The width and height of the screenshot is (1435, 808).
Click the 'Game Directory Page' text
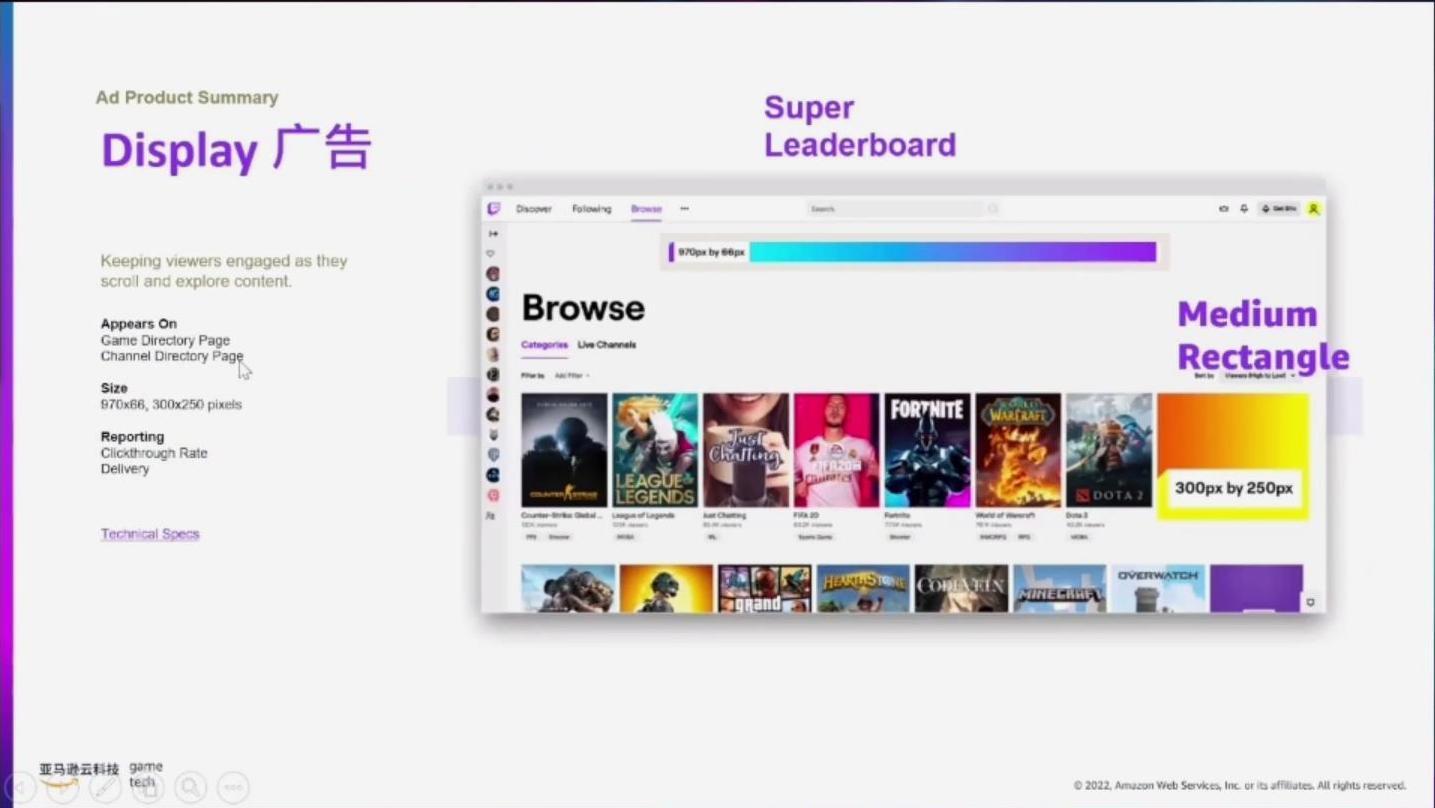pyautogui.click(x=165, y=340)
